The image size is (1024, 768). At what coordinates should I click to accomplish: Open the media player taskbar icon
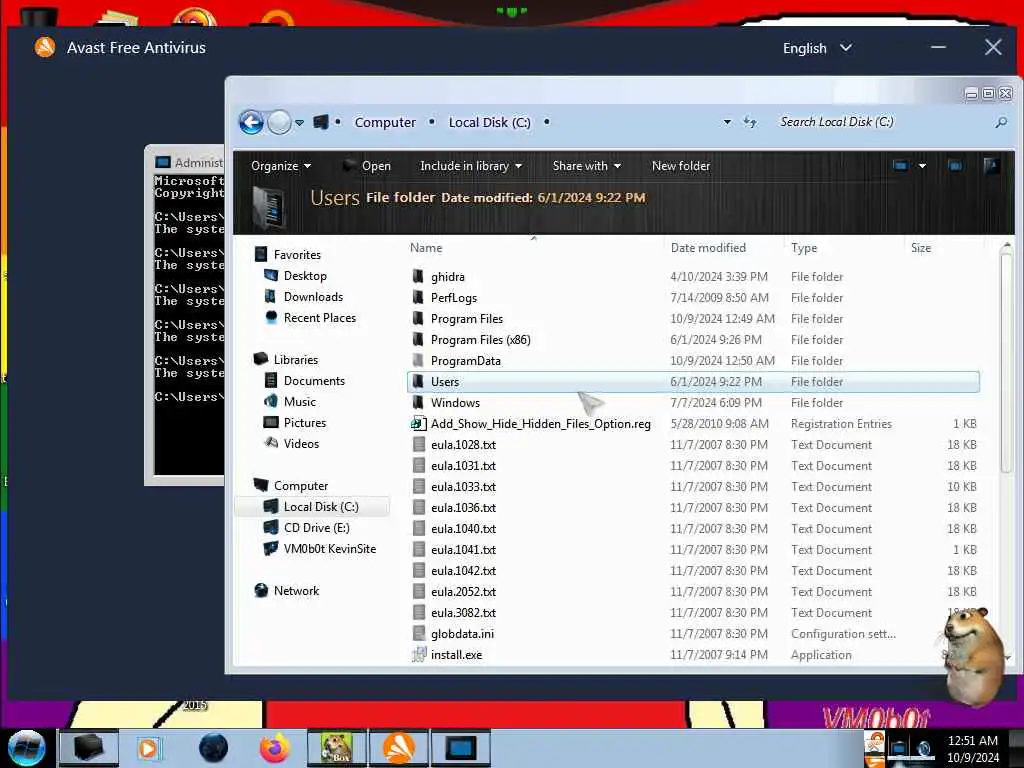point(148,748)
